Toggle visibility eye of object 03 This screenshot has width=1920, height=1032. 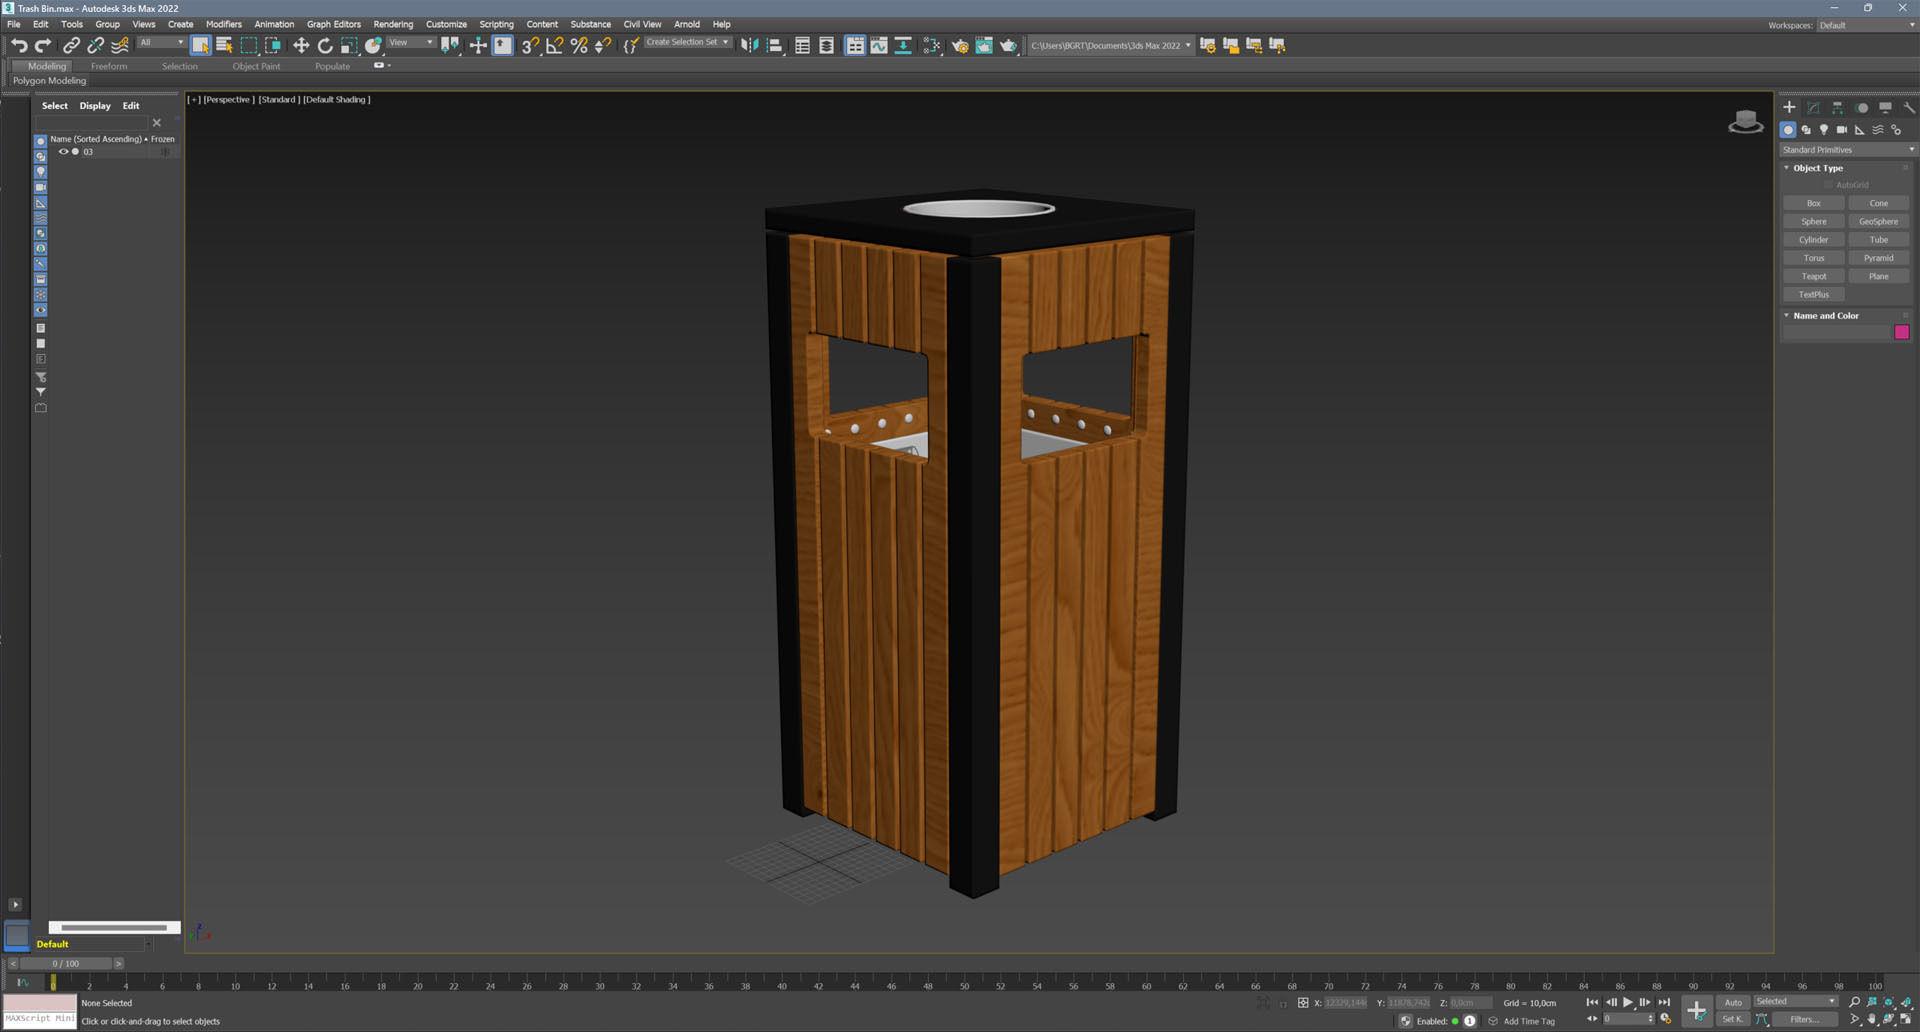[x=63, y=152]
